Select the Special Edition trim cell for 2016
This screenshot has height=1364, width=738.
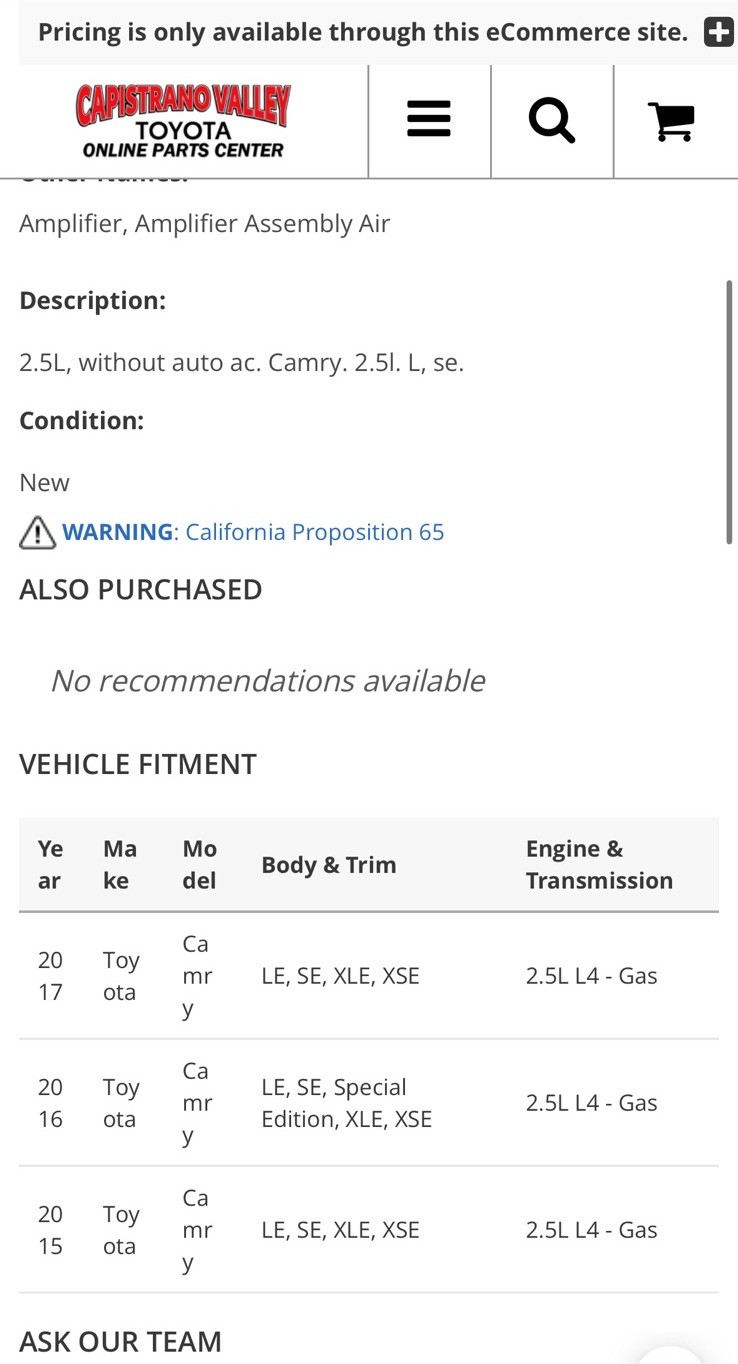click(x=346, y=1102)
